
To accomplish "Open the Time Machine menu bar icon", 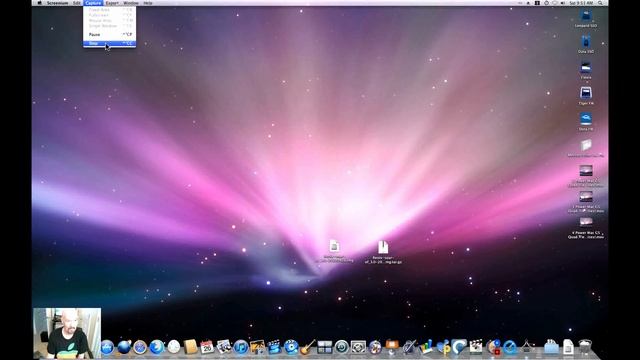I will click(x=546, y=3).
